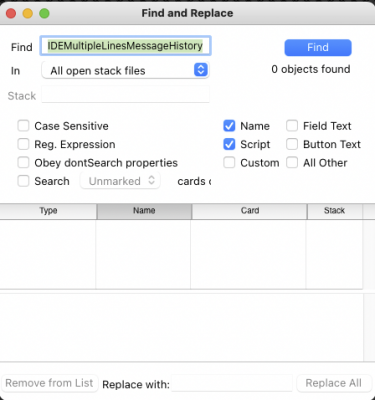Enable the Custom properties checkbox
The image size is (375, 400).
tap(229, 163)
